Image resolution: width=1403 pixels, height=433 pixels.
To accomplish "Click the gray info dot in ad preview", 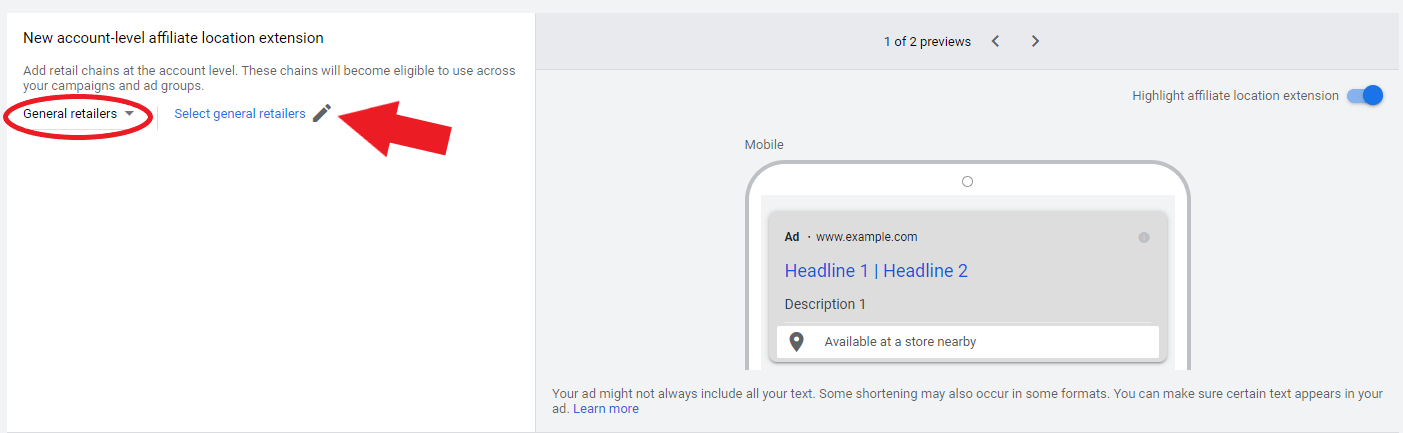I will tap(1144, 237).
